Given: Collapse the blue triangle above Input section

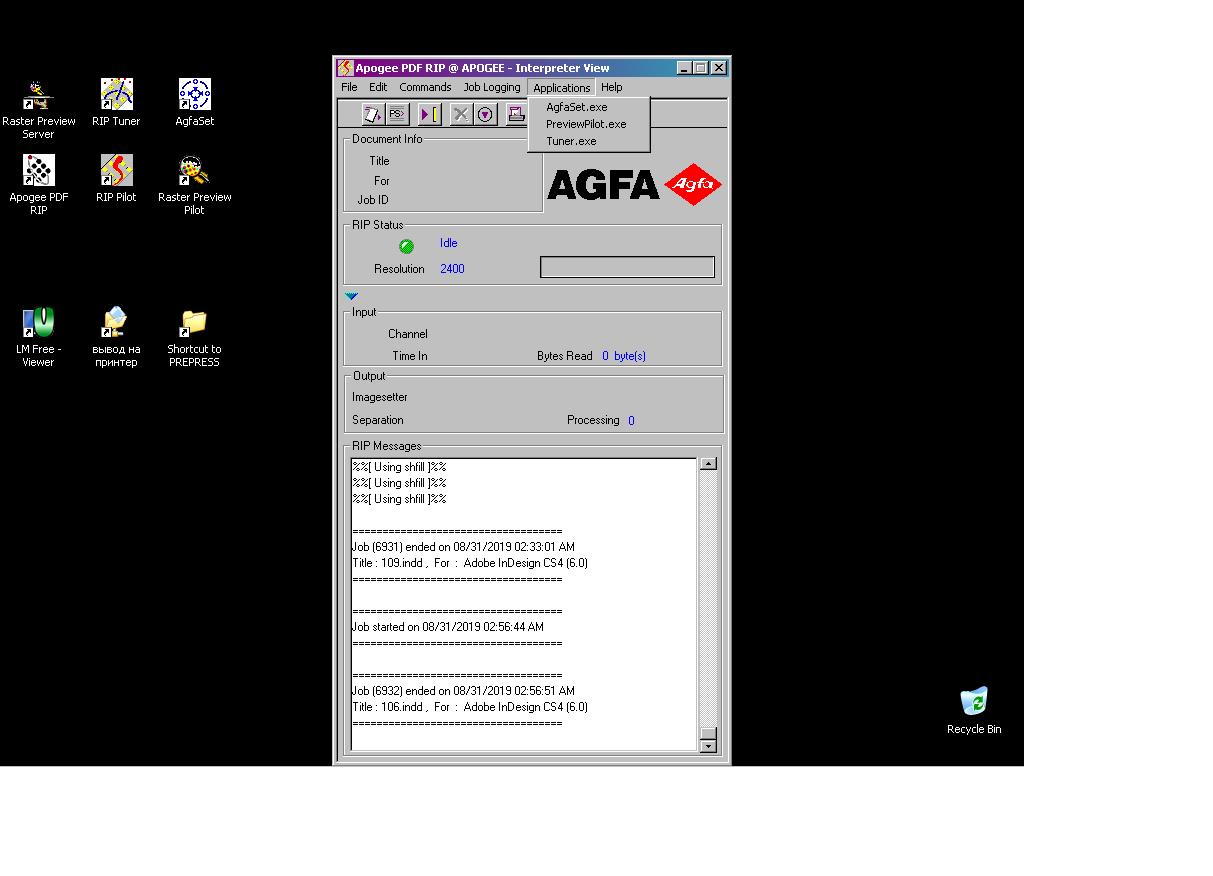Looking at the screenshot, I should tap(352, 296).
